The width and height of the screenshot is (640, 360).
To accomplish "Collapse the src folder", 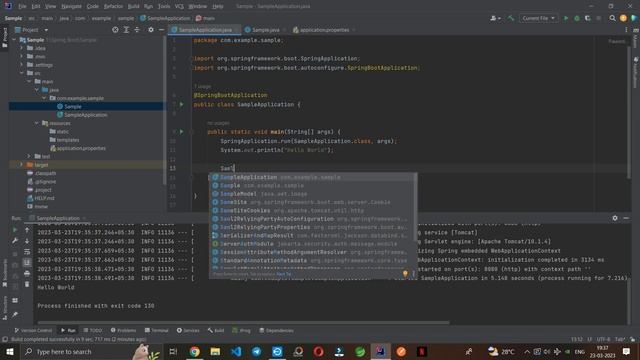I will pyautogui.click(x=22, y=73).
